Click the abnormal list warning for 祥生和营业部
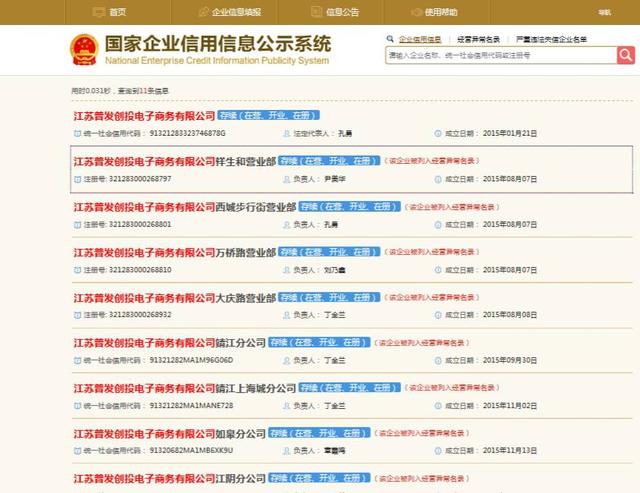640x493 pixels. (x=432, y=161)
